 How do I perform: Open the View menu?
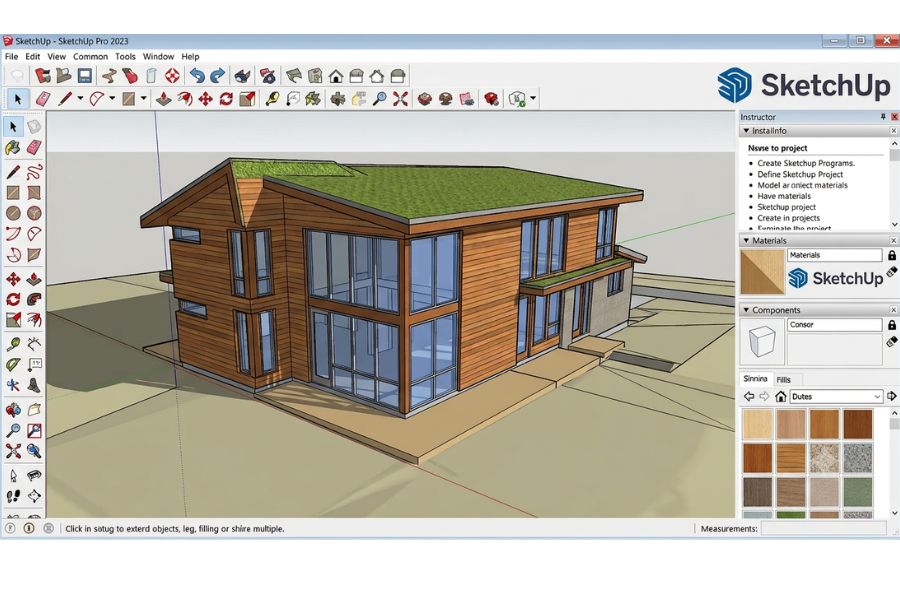pyautogui.click(x=56, y=56)
